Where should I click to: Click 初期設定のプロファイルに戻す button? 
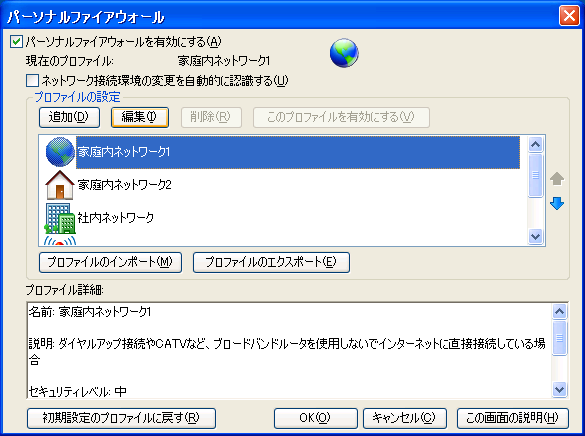tap(121, 418)
